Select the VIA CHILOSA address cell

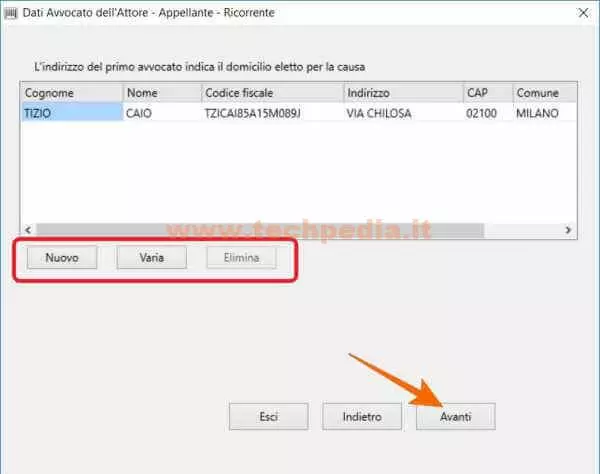400,113
